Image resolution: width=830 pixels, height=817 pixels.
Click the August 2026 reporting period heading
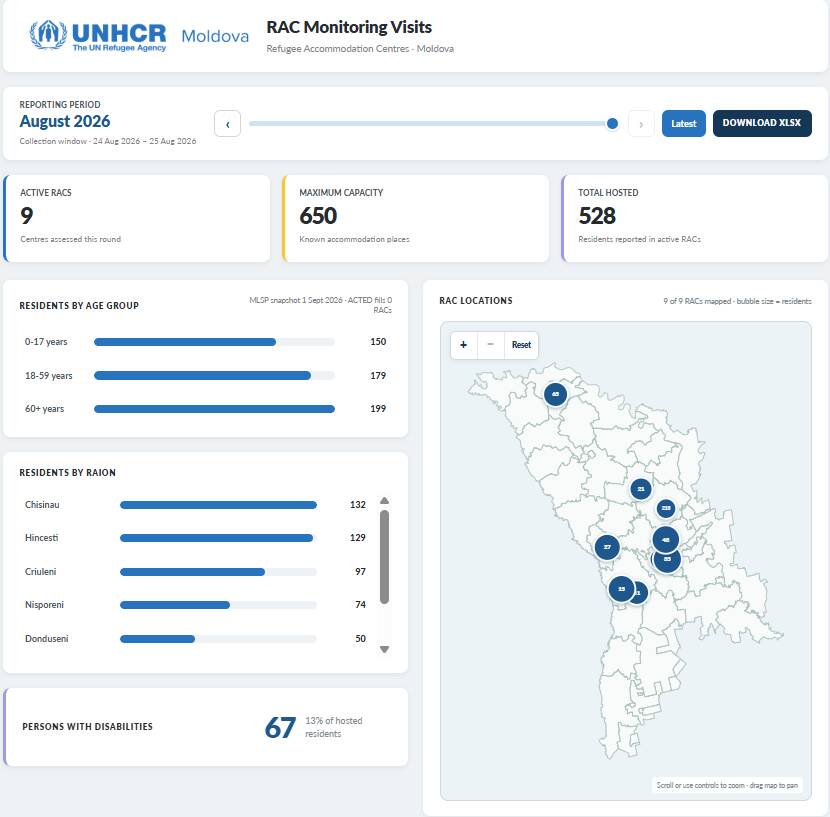click(x=65, y=121)
